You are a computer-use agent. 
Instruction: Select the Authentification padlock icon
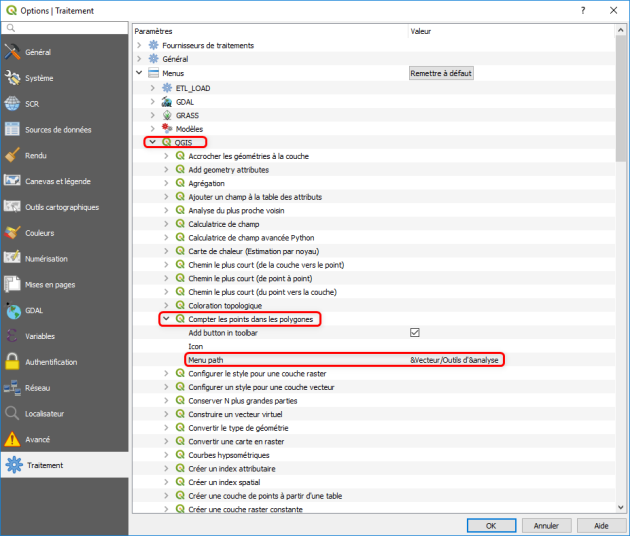click(12, 362)
